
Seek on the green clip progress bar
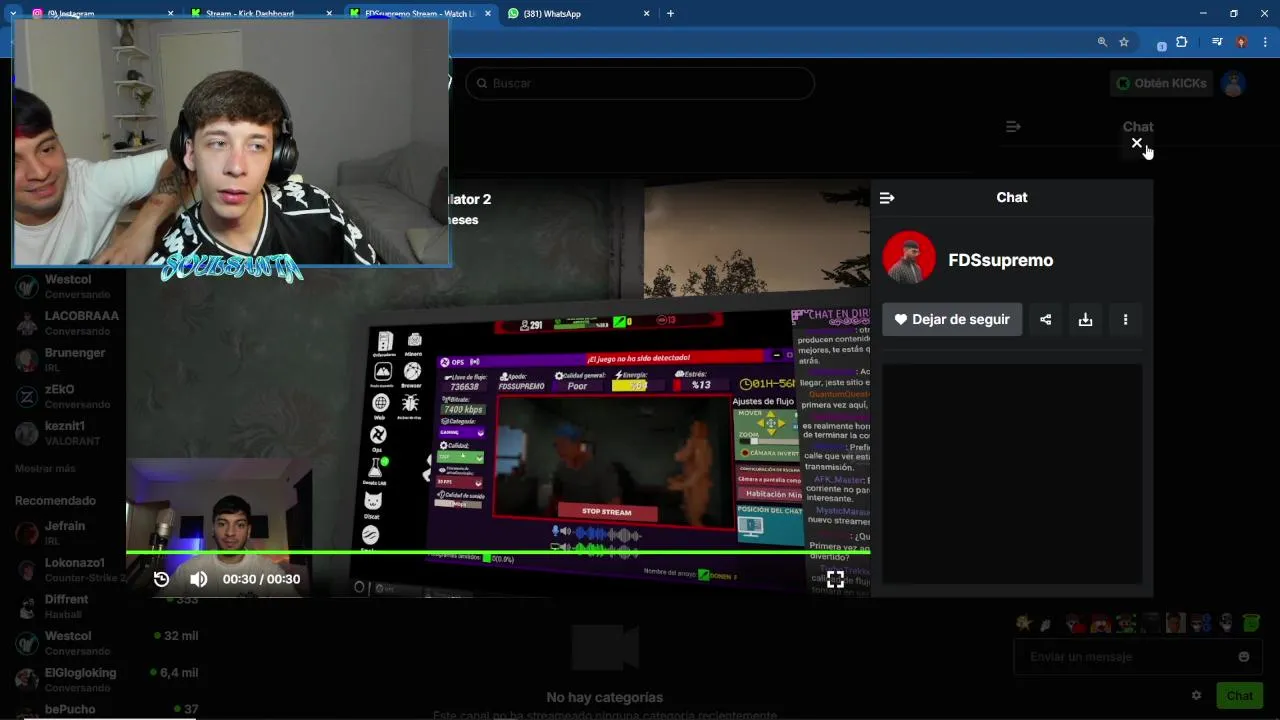point(497,552)
